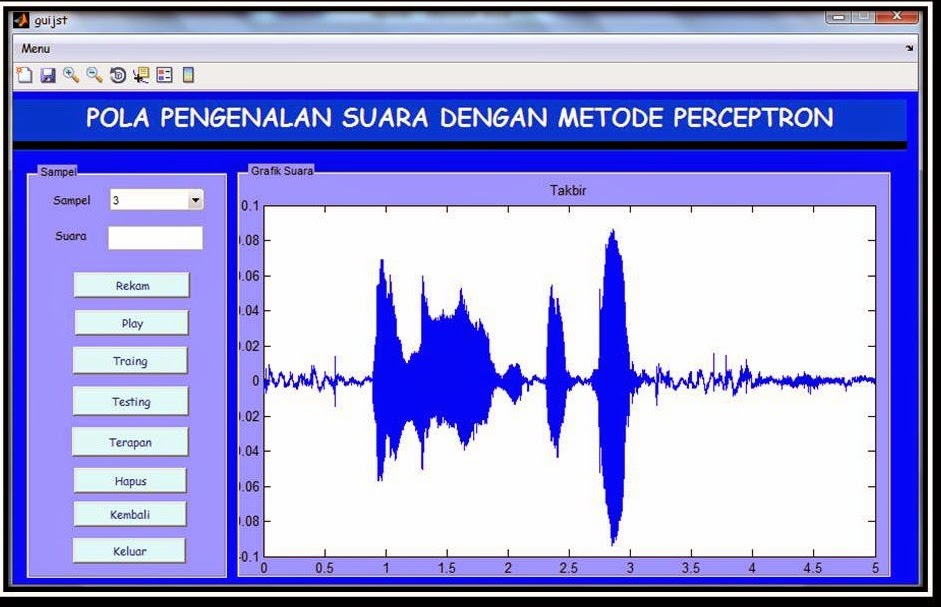Screen dimensions: 941x607
Task: Close the guijst window
Action: click(x=897, y=16)
